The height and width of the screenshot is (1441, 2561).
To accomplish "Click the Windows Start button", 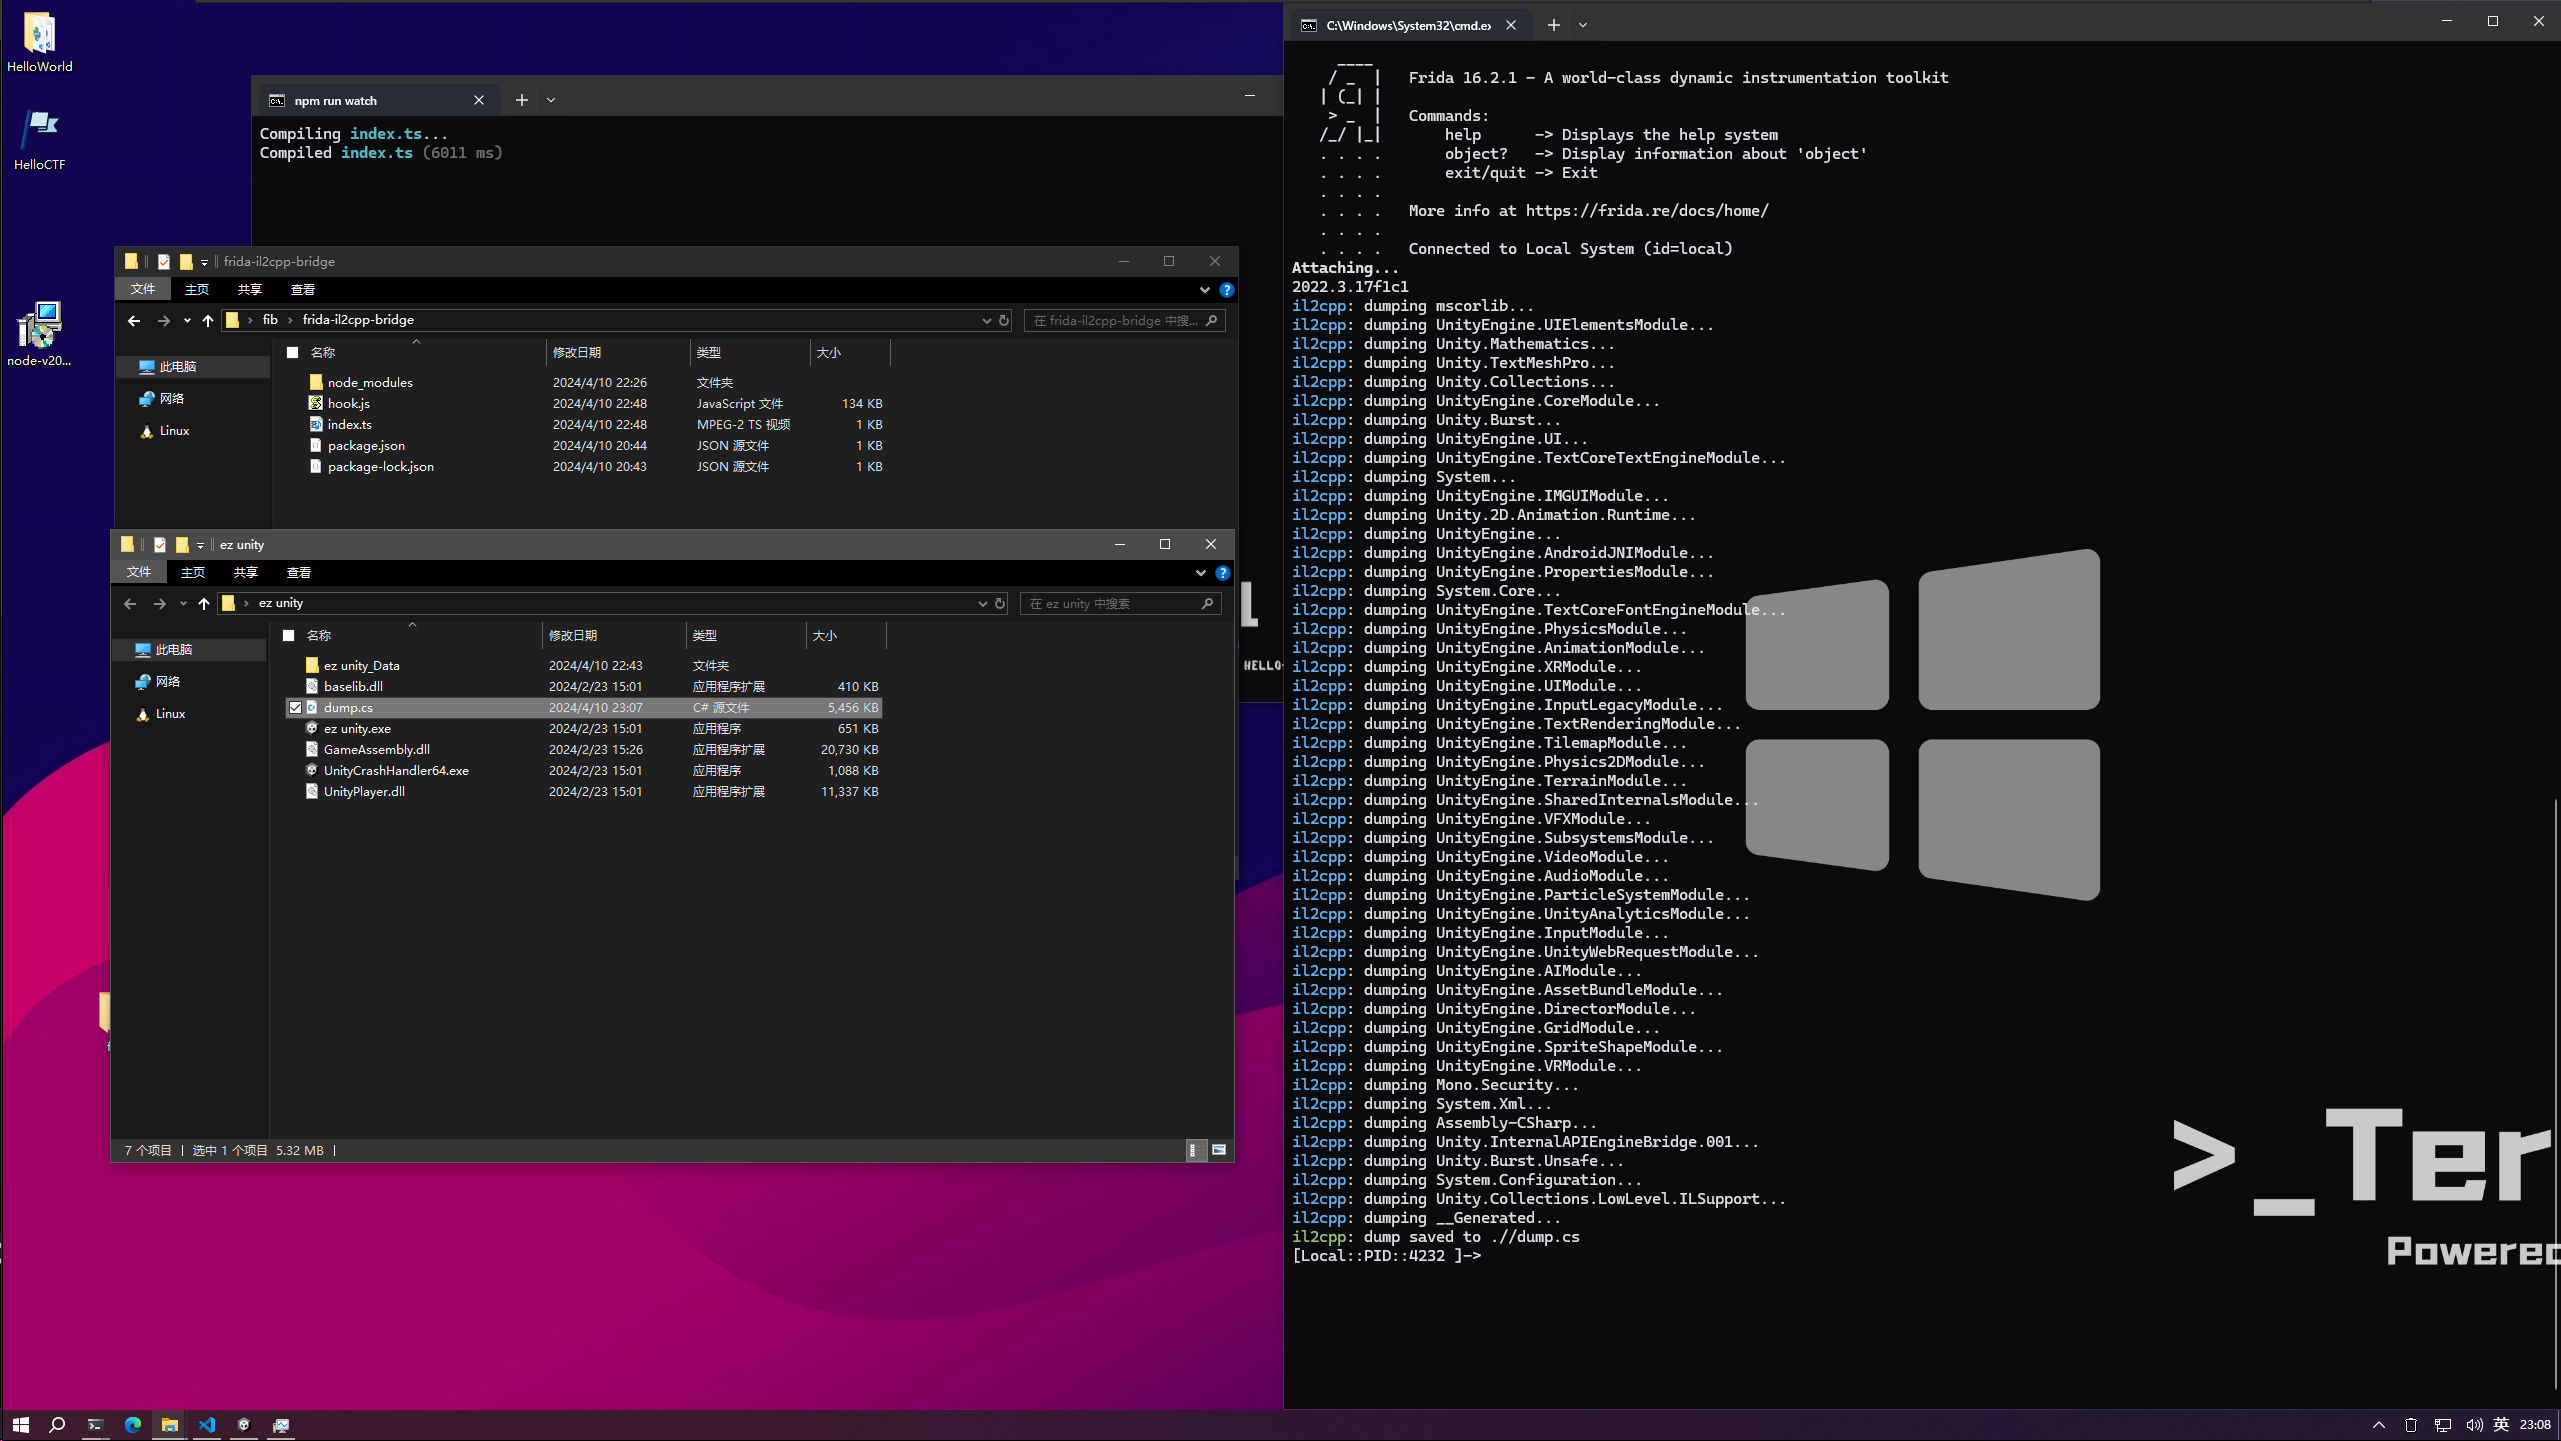I will (x=20, y=1425).
